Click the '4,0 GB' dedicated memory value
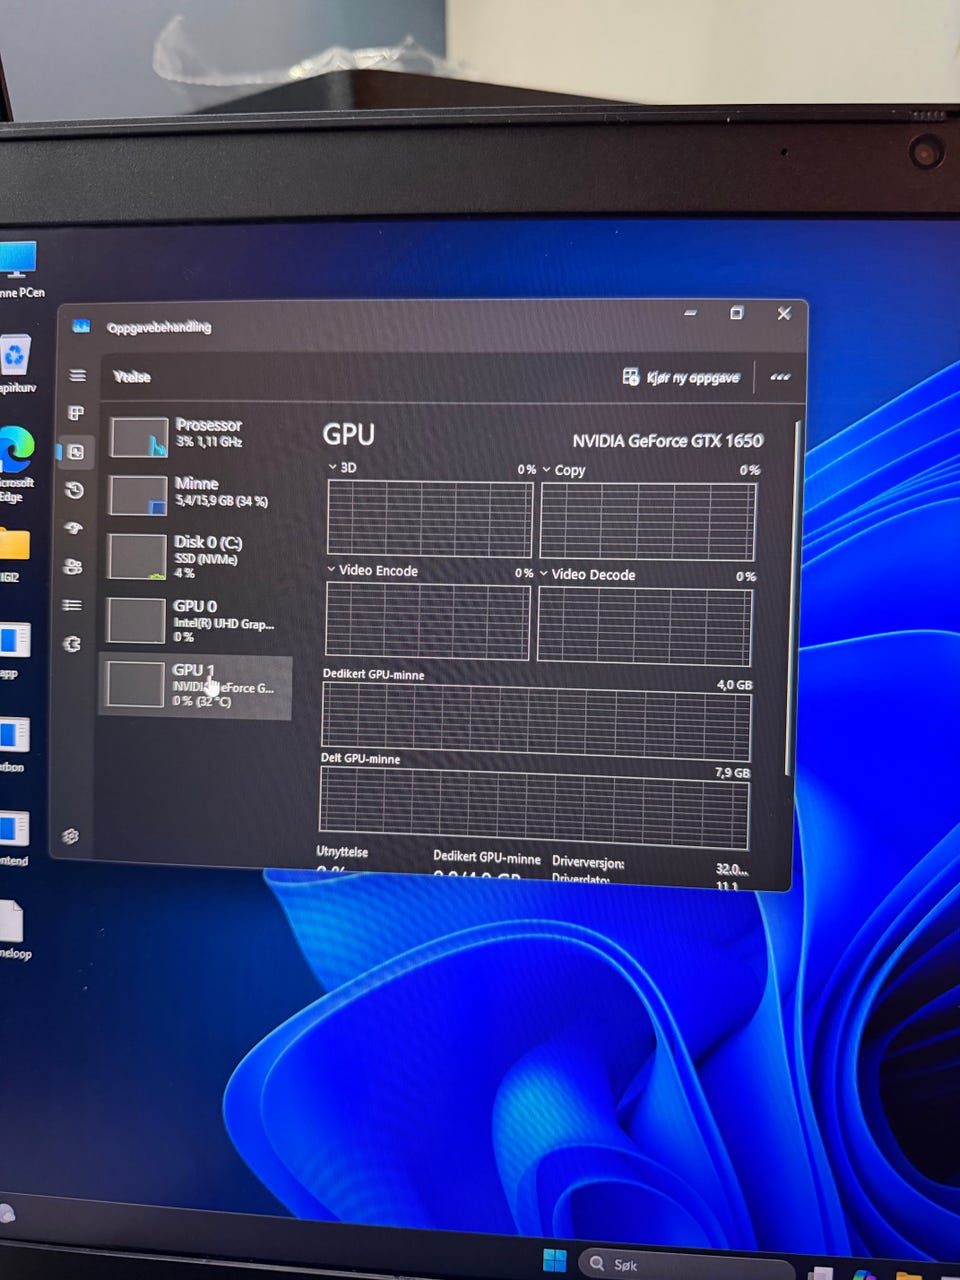 click(x=734, y=685)
